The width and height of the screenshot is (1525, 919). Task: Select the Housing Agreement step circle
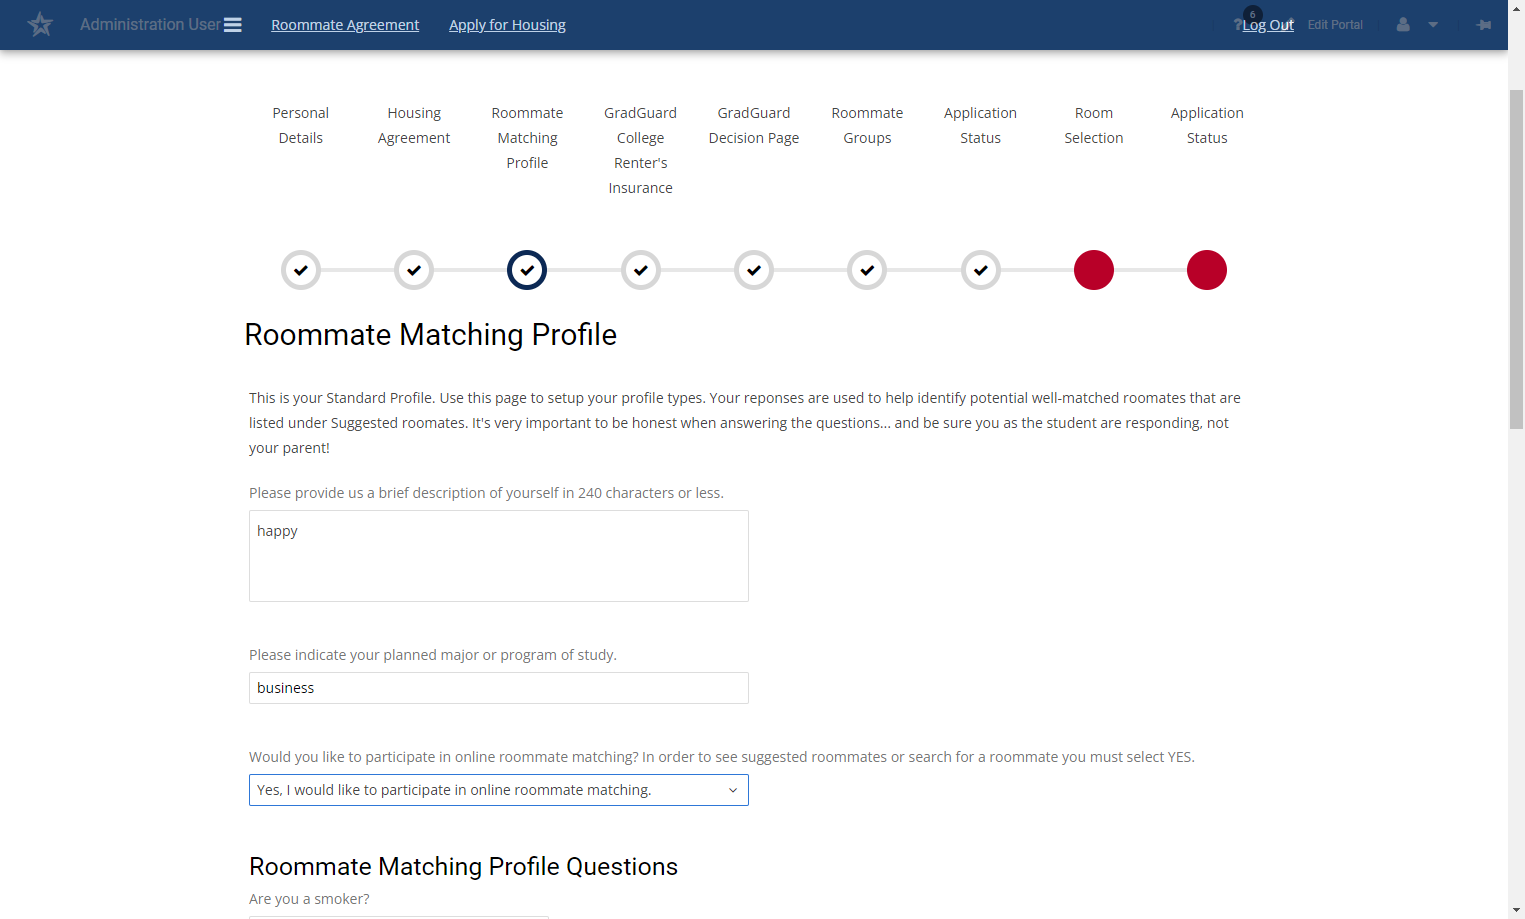coord(414,270)
